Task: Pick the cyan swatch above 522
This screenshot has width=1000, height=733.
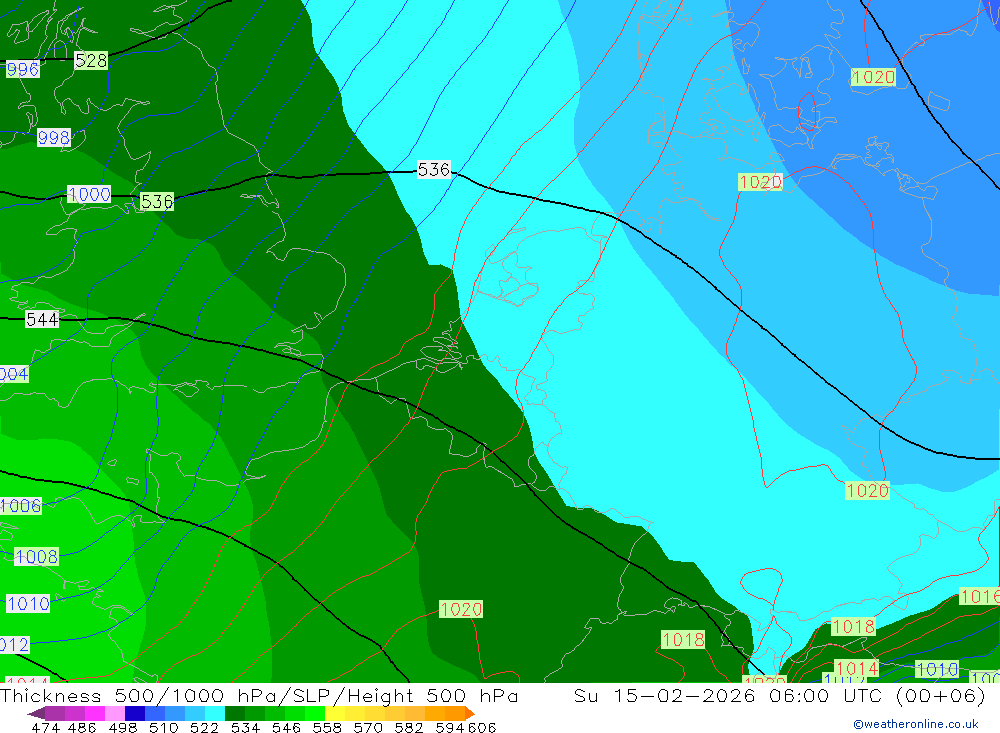Action: coord(215,713)
